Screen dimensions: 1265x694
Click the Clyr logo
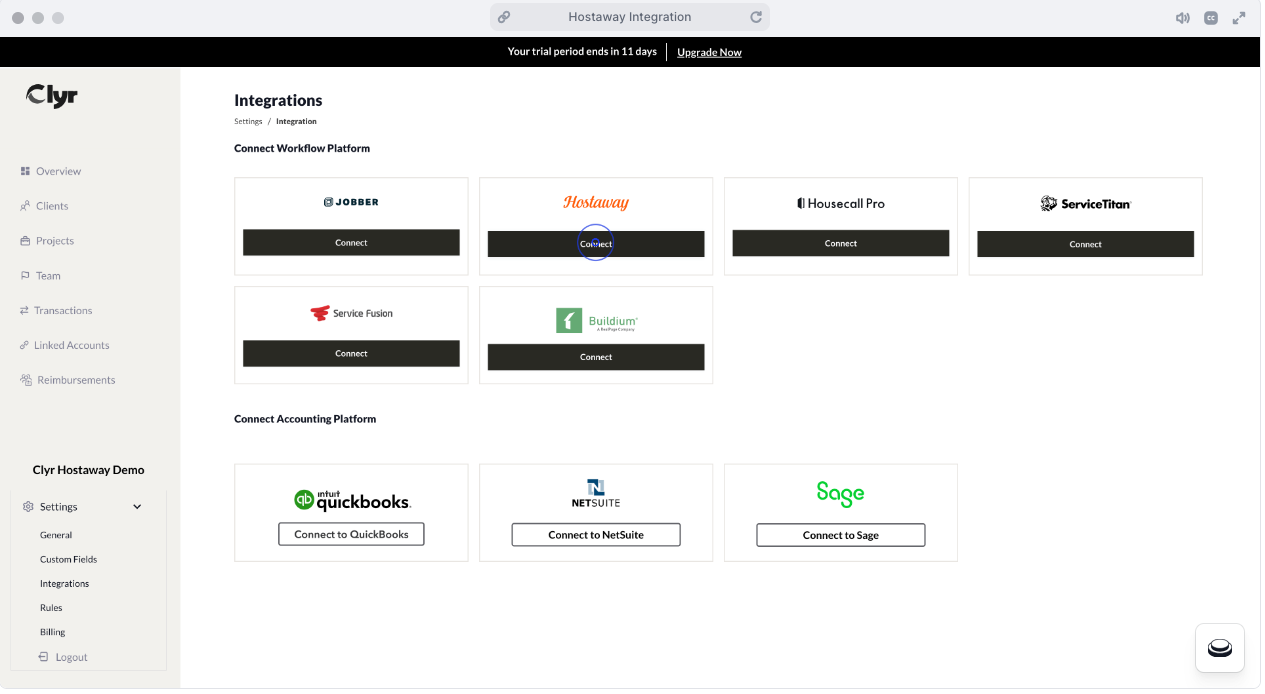52,96
